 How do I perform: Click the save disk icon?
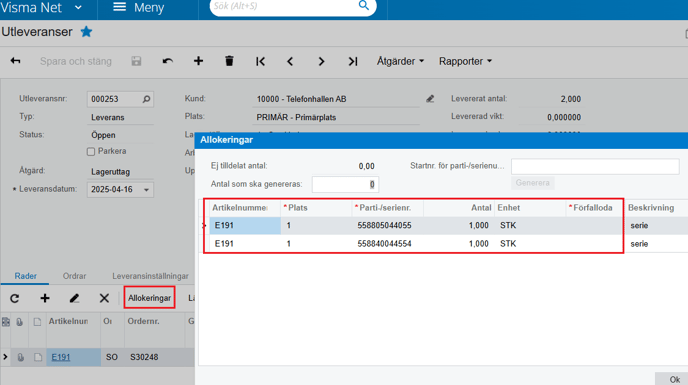(136, 61)
